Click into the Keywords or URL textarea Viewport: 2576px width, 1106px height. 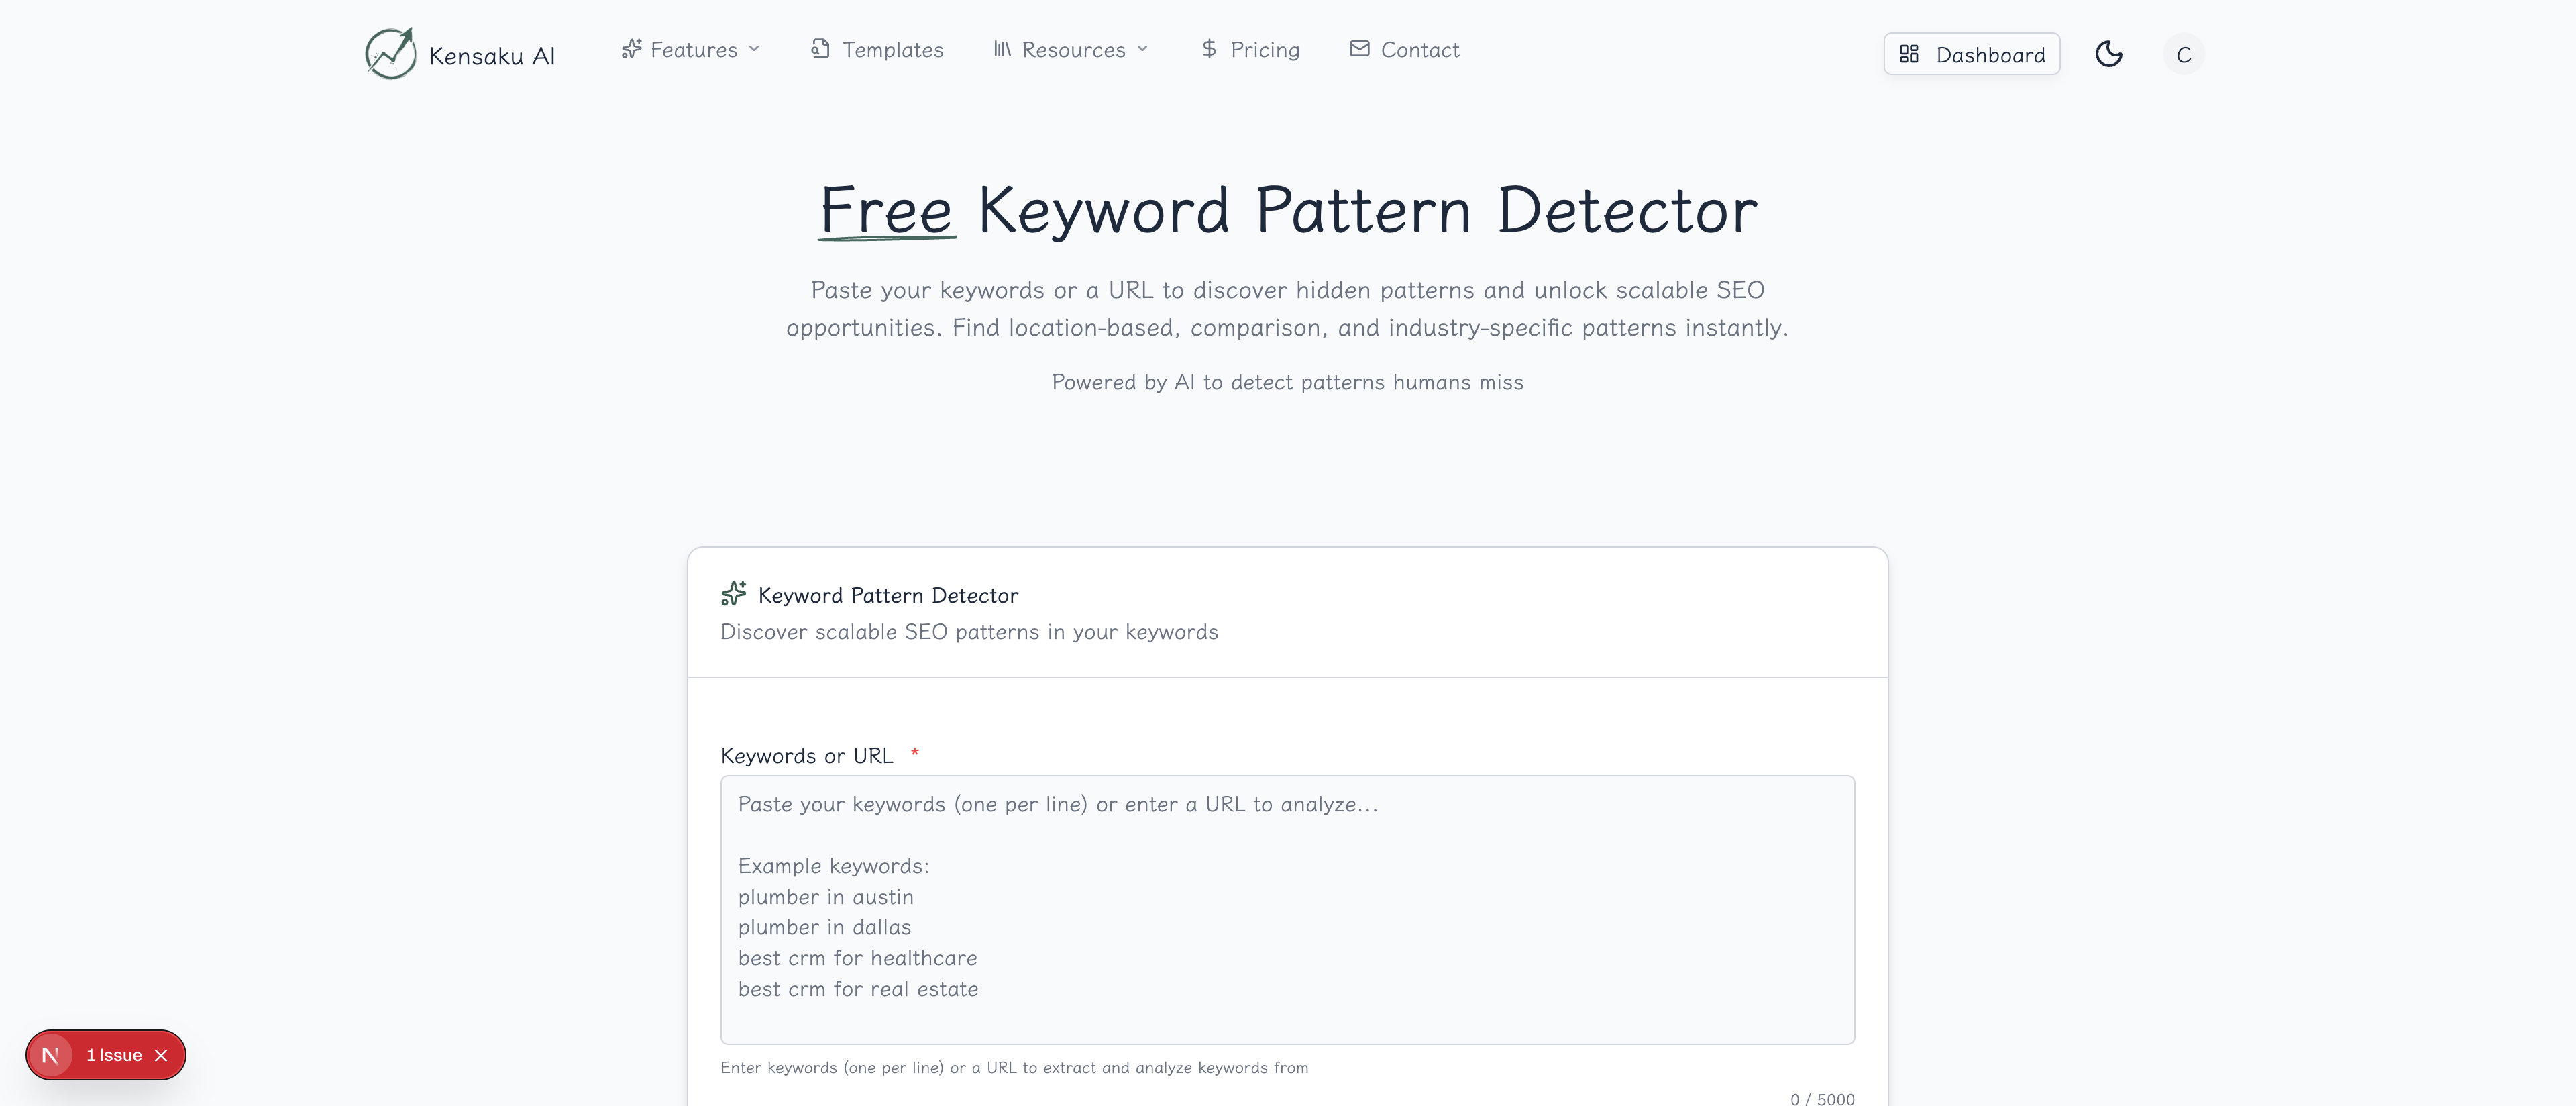point(1287,909)
